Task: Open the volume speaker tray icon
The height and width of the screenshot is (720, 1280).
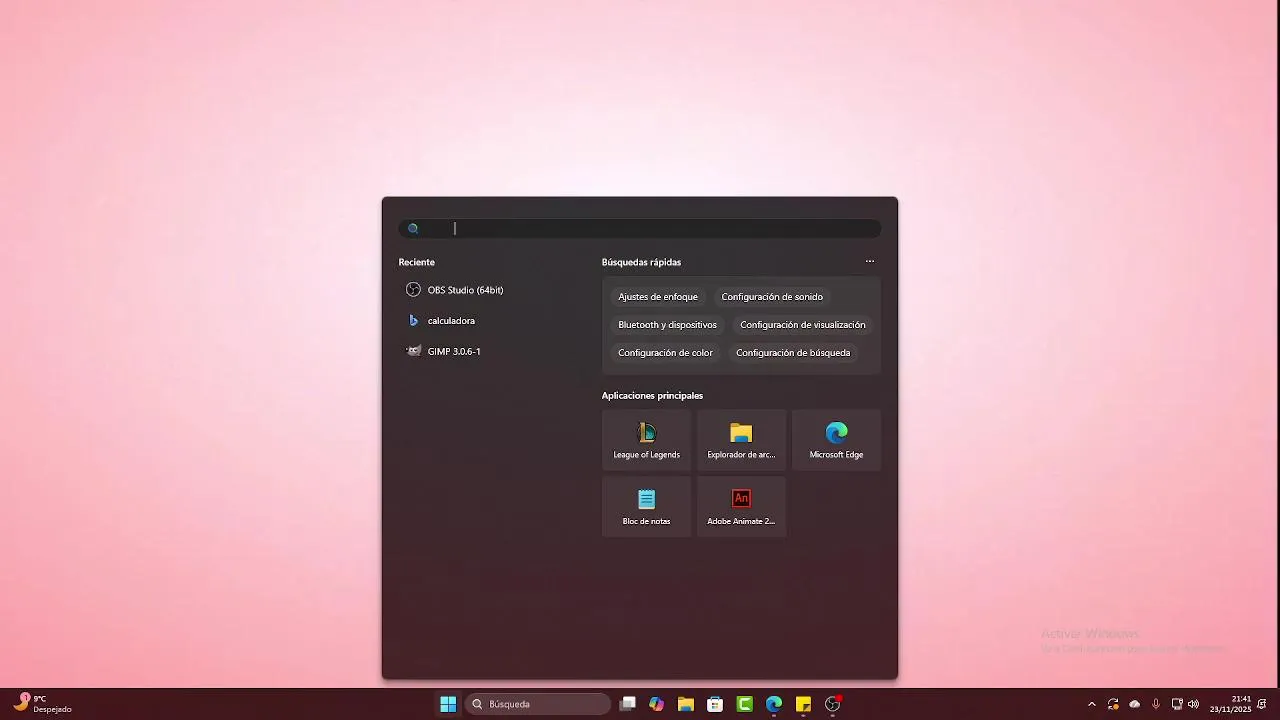Action: click(1193, 704)
